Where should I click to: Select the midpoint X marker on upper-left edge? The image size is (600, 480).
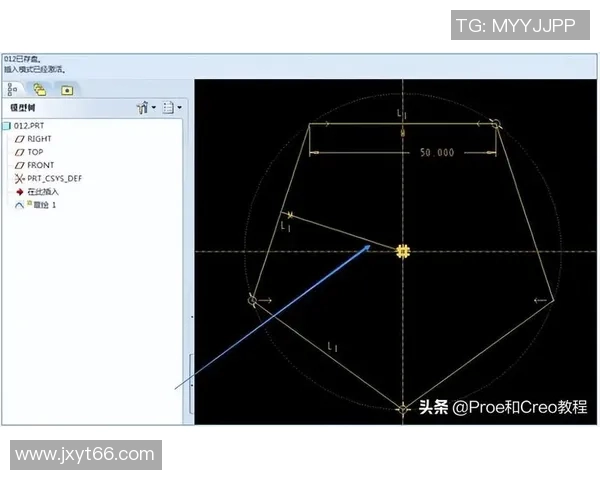(x=290, y=215)
